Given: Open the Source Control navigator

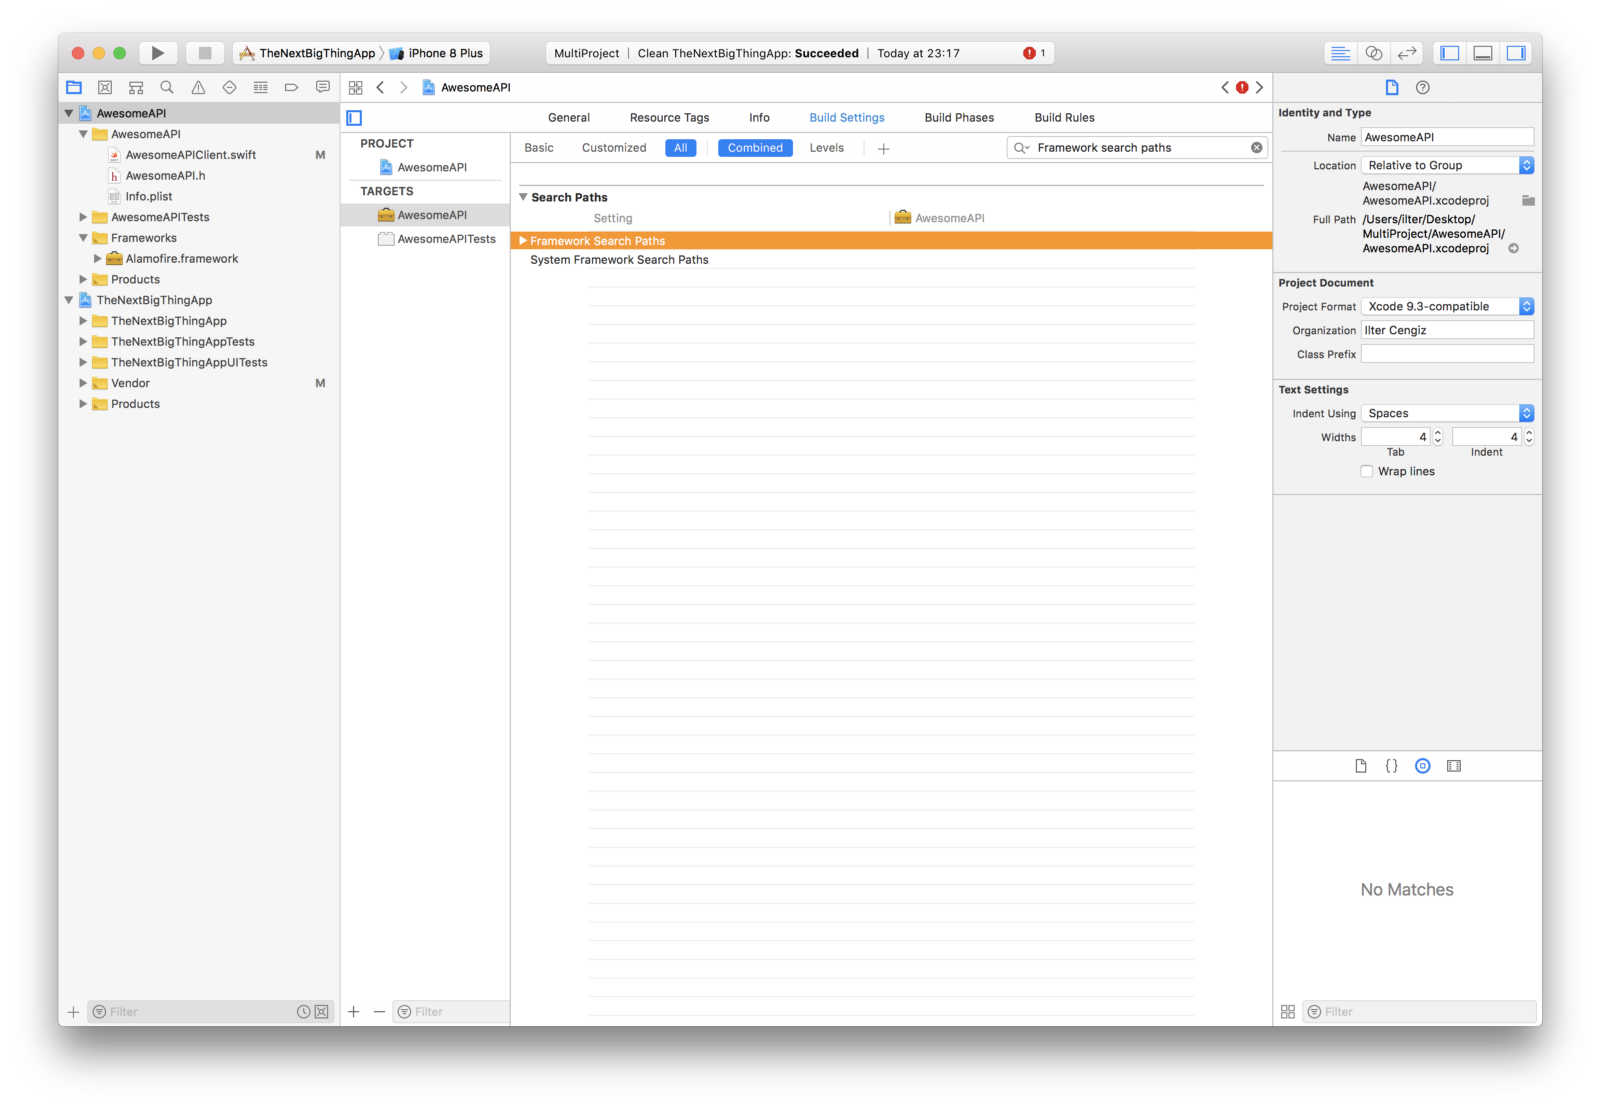Looking at the screenshot, I should [x=105, y=87].
